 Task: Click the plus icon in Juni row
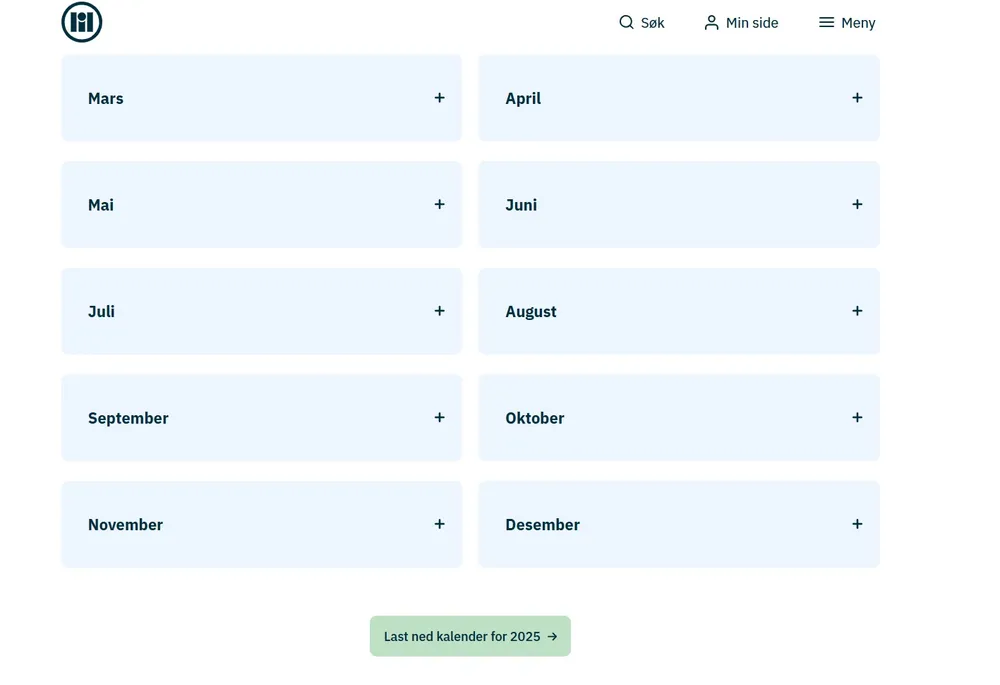tap(857, 204)
